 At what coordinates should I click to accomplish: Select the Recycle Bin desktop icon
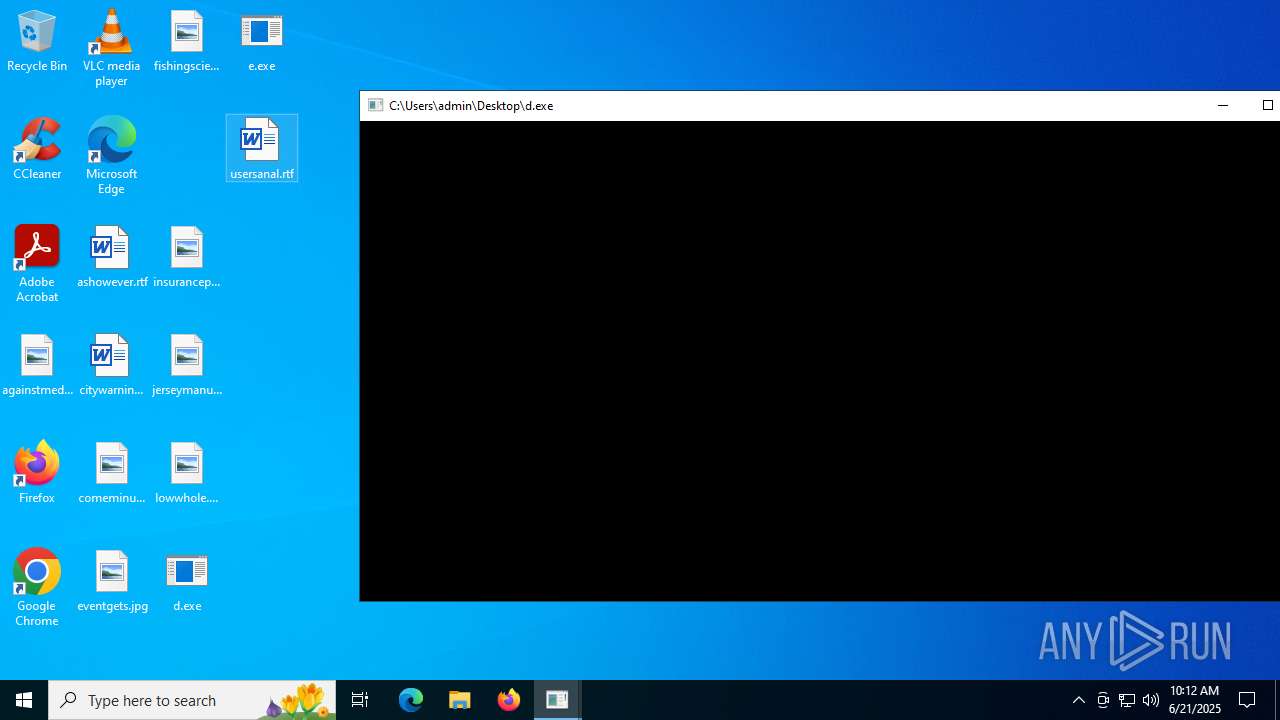(37, 42)
